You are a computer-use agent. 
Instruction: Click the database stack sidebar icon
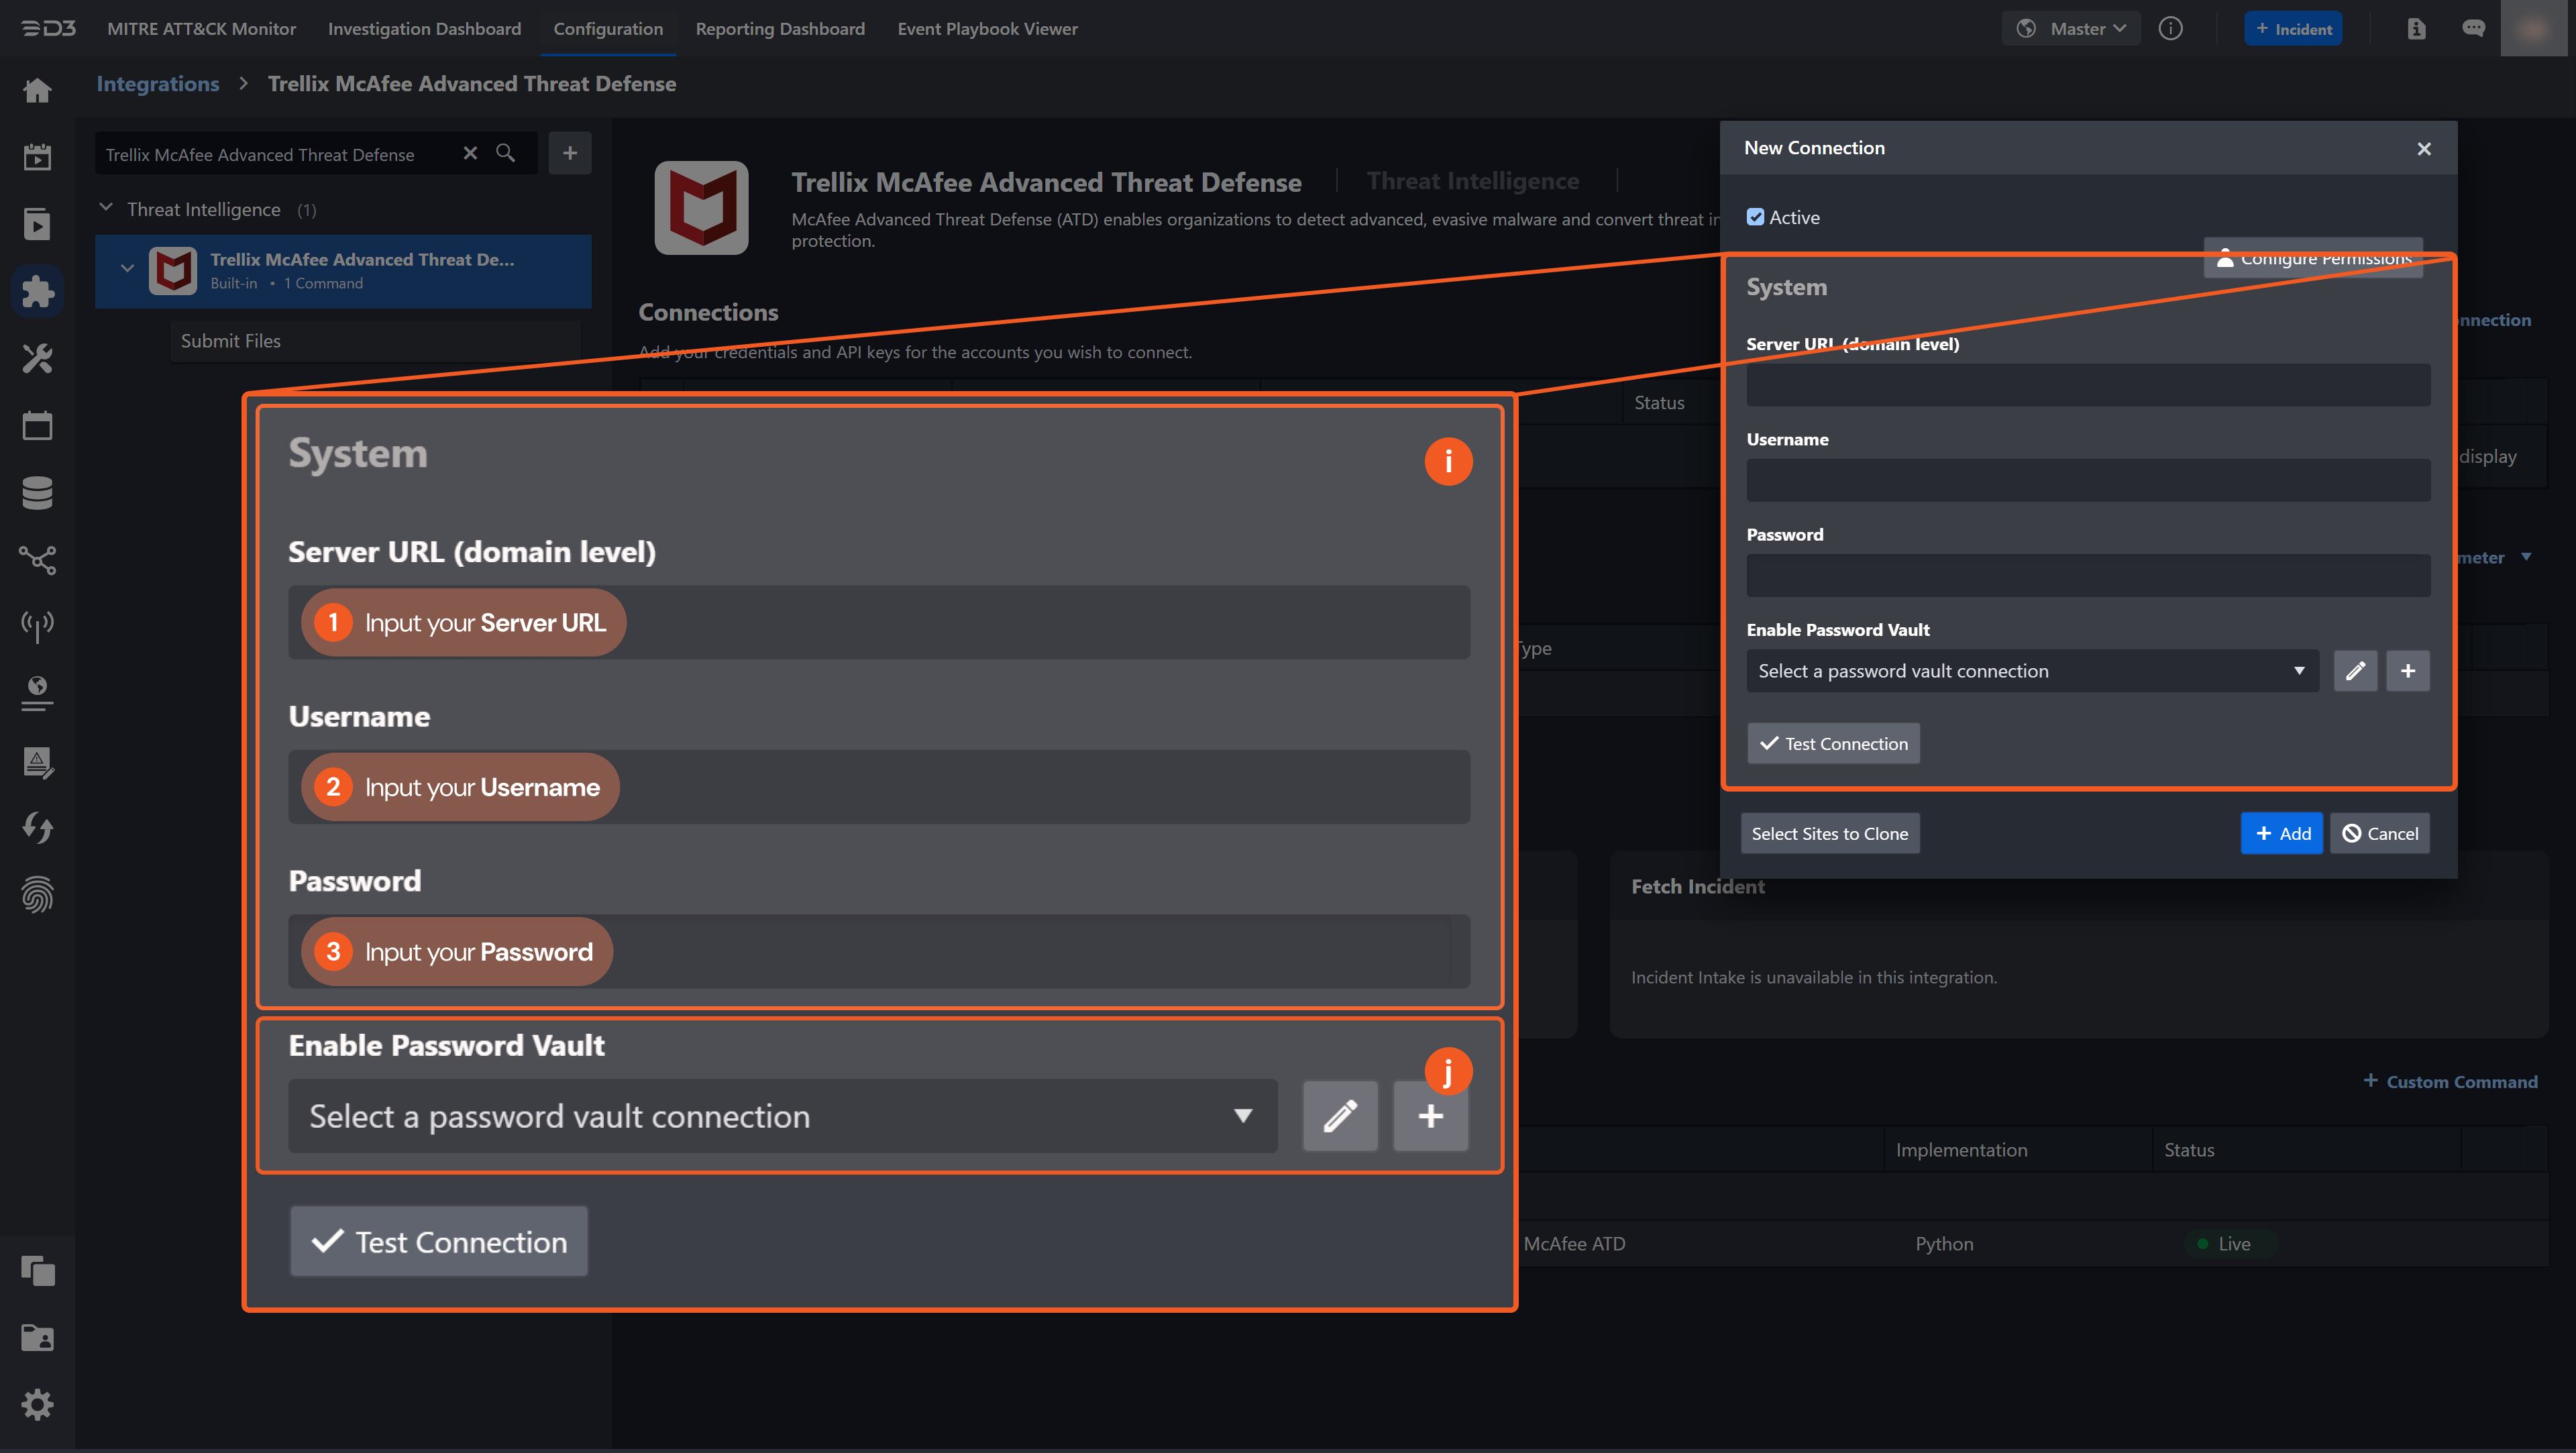[x=37, y=493]
